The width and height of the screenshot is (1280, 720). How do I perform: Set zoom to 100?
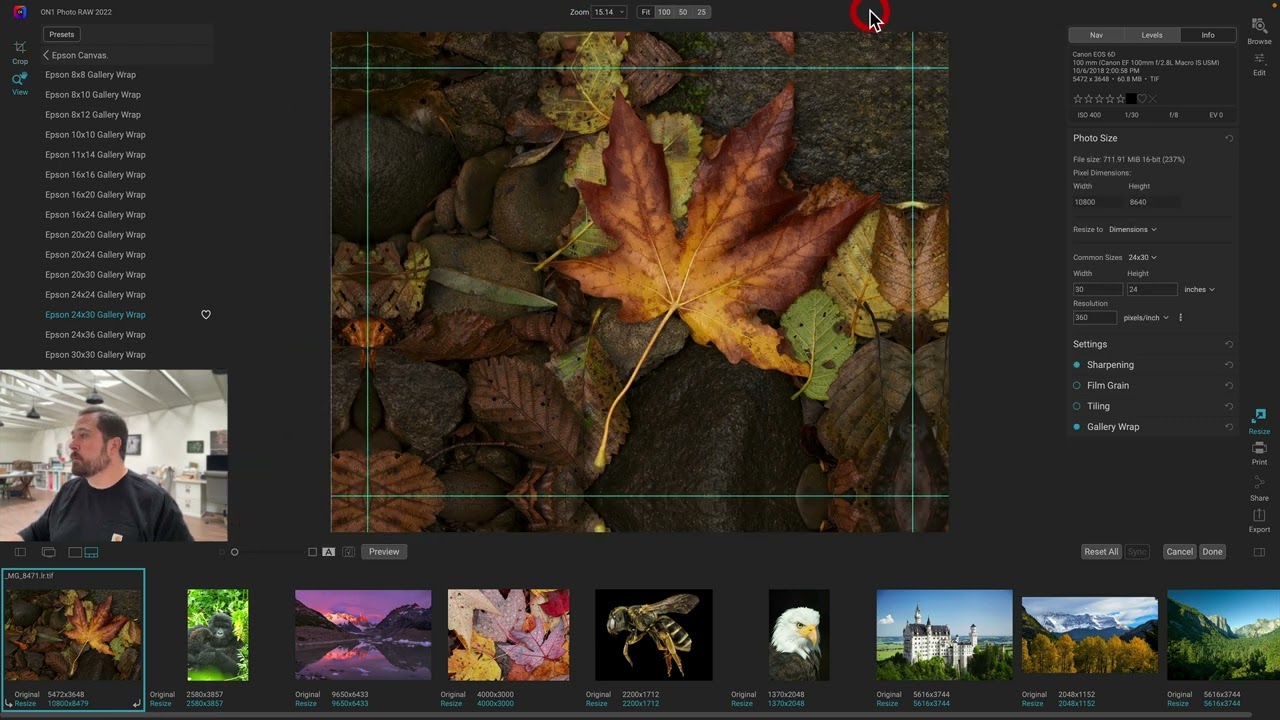tap(664, 12)
